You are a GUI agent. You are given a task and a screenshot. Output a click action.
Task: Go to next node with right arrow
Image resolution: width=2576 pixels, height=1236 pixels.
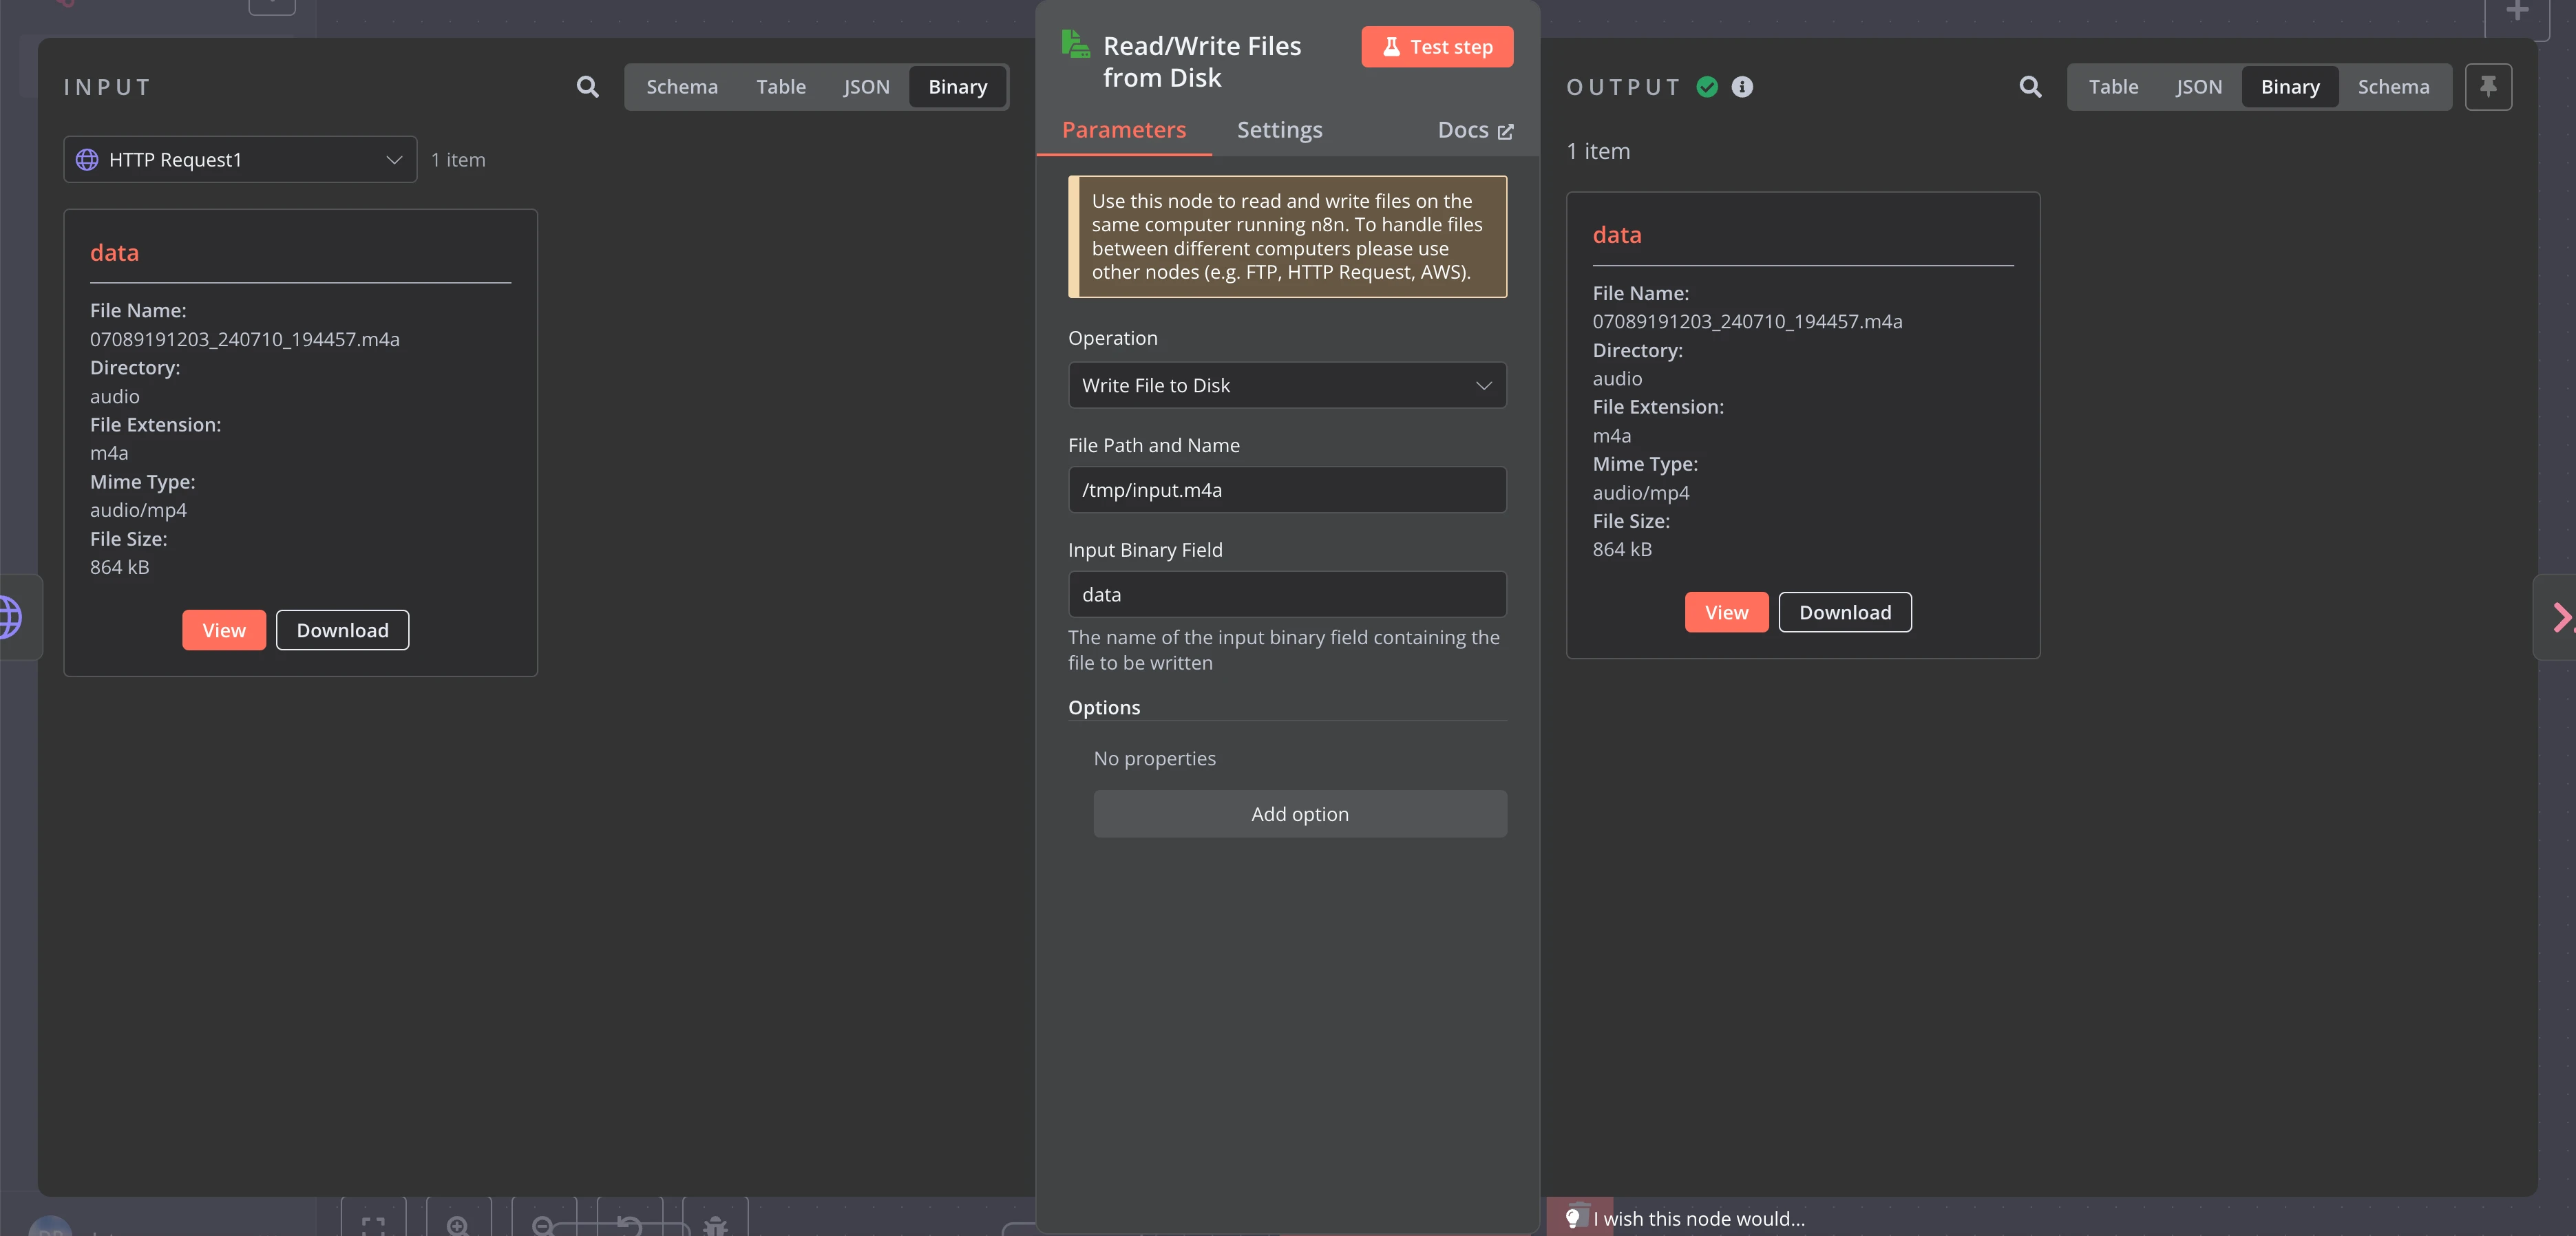pos(2561,617)
